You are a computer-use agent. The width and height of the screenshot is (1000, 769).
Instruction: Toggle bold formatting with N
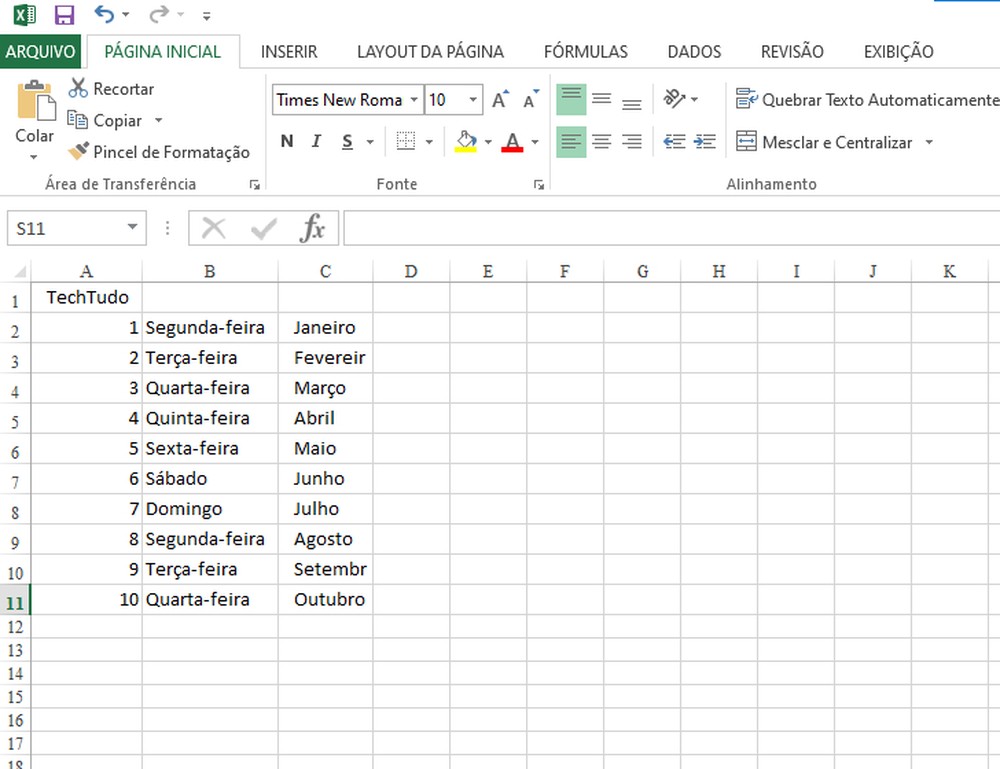pos(286,141)
